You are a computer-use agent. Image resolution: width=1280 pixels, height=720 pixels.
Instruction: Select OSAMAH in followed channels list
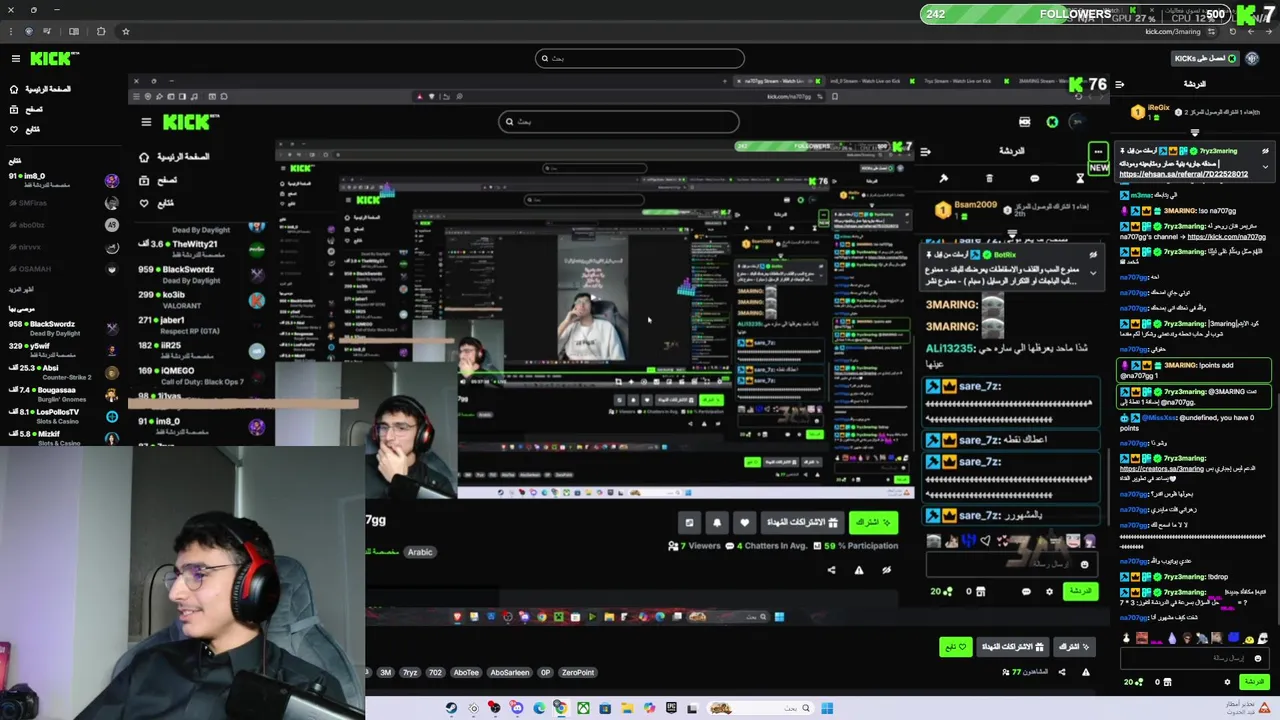tap(62, 269)
